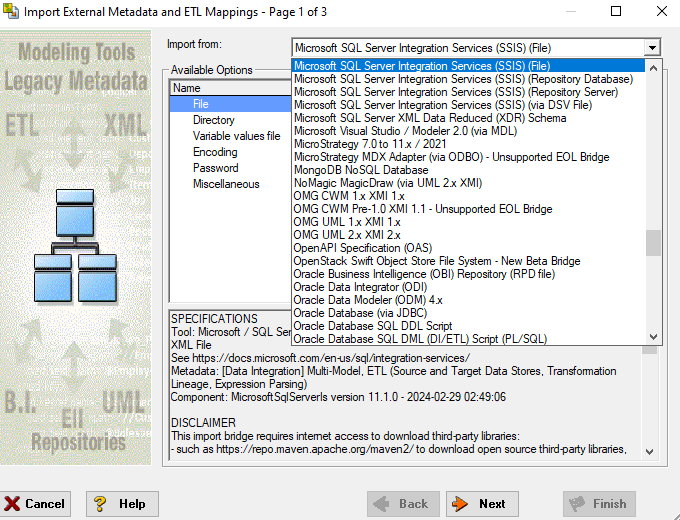
Task: Go to the next wizard page
Action: click(482, 504)
